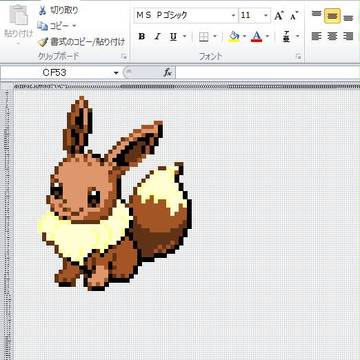This screenshot has width=360, height=360.
Task: Open the fill color dropdown arrow
Action: click(244, 36)
